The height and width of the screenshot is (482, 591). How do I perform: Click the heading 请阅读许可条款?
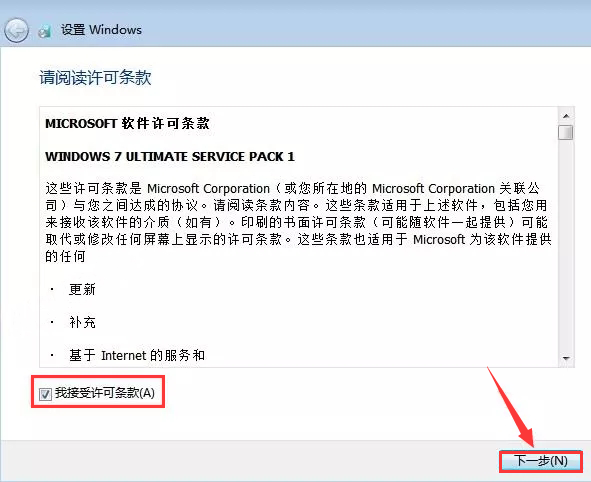pyautogui.click(x=95, y=78)
